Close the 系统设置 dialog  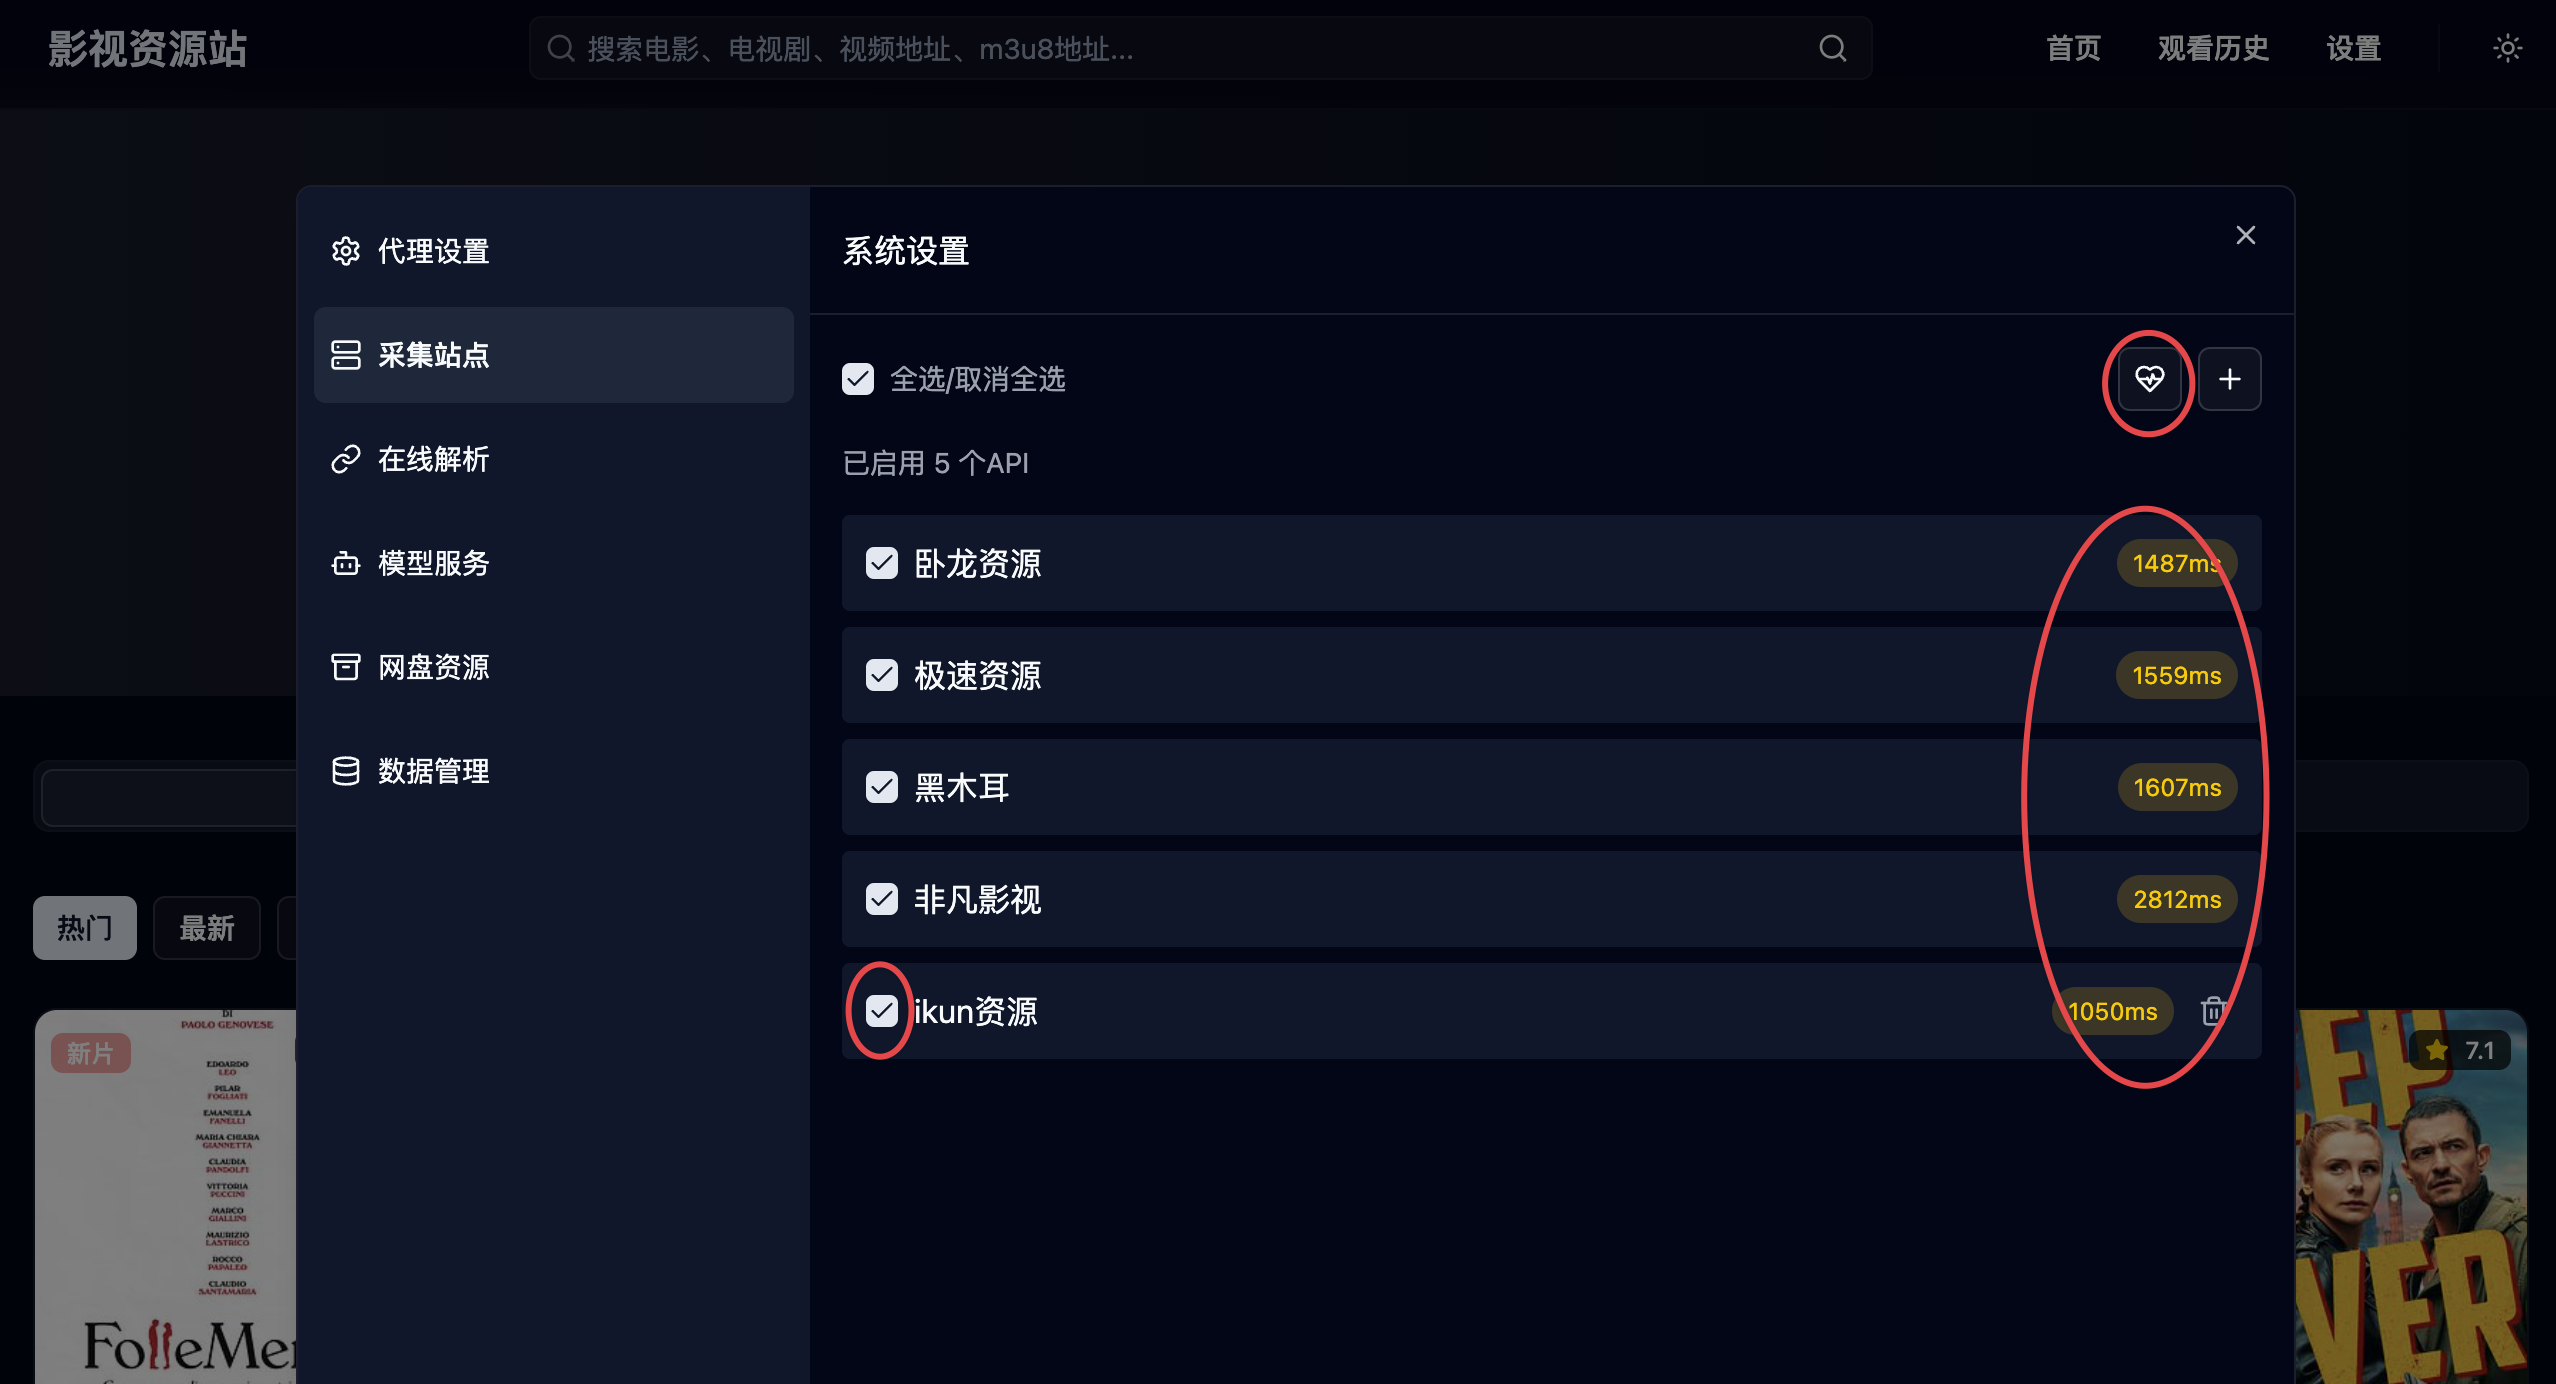coord(2245,235)
